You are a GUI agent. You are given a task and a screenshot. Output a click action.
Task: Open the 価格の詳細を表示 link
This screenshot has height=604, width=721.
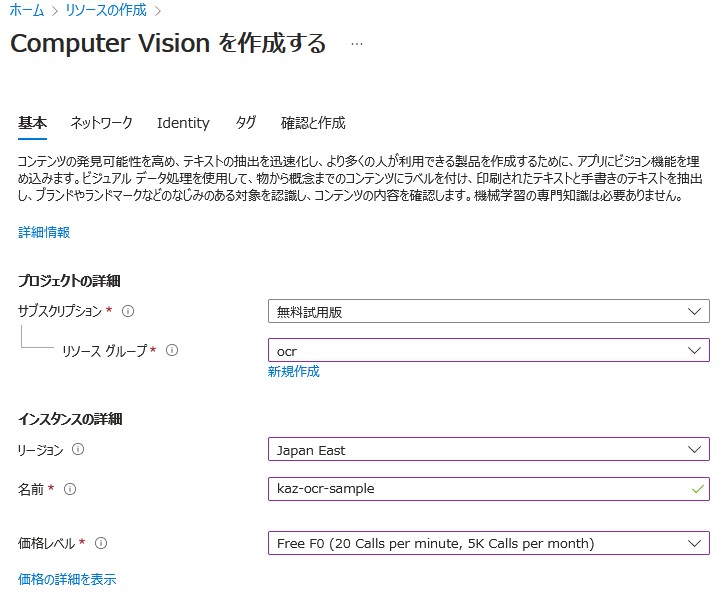click(67, 579)
